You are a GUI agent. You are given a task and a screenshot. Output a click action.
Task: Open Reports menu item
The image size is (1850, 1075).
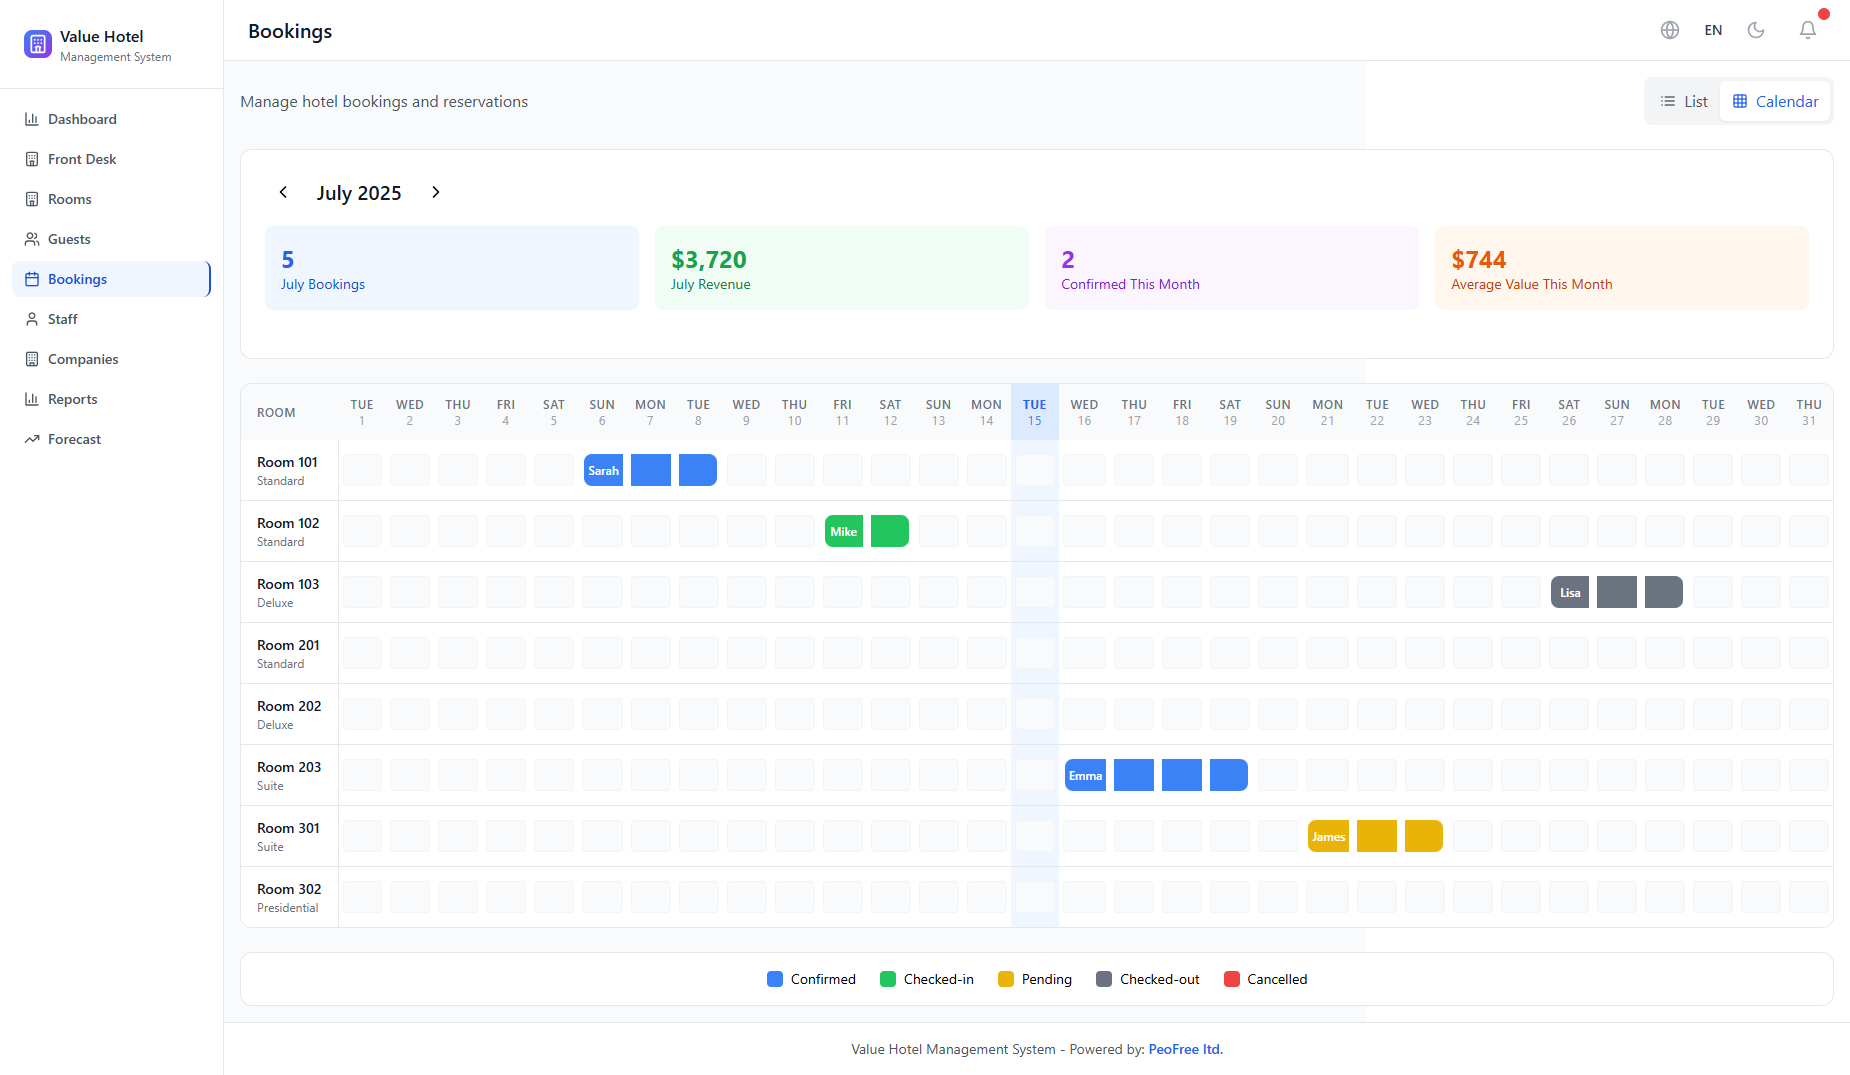[x=72, y=399]
